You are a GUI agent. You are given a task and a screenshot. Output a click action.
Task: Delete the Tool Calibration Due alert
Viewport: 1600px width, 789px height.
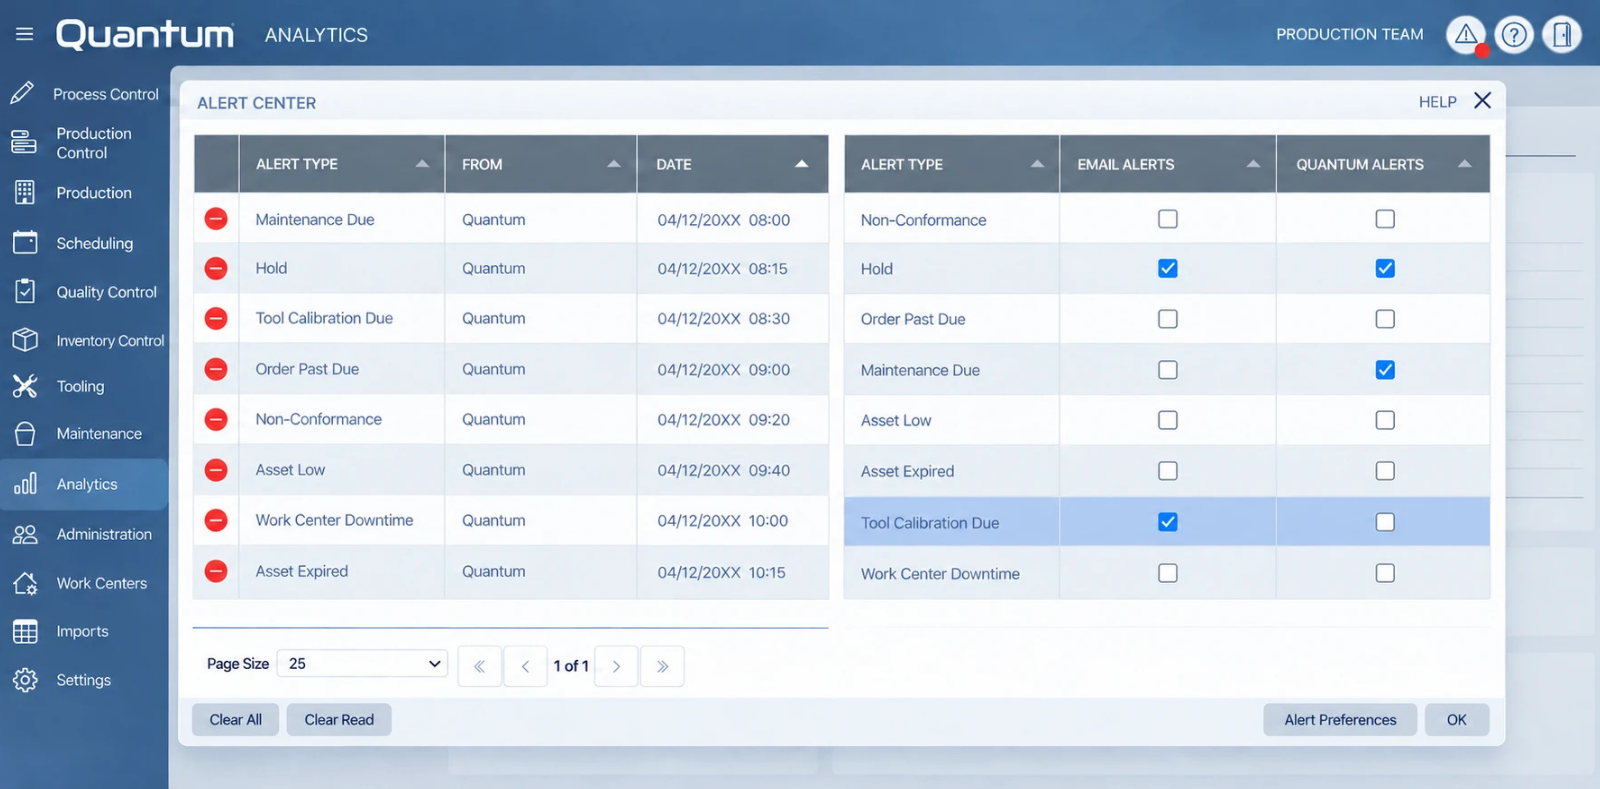coord(216,318)
